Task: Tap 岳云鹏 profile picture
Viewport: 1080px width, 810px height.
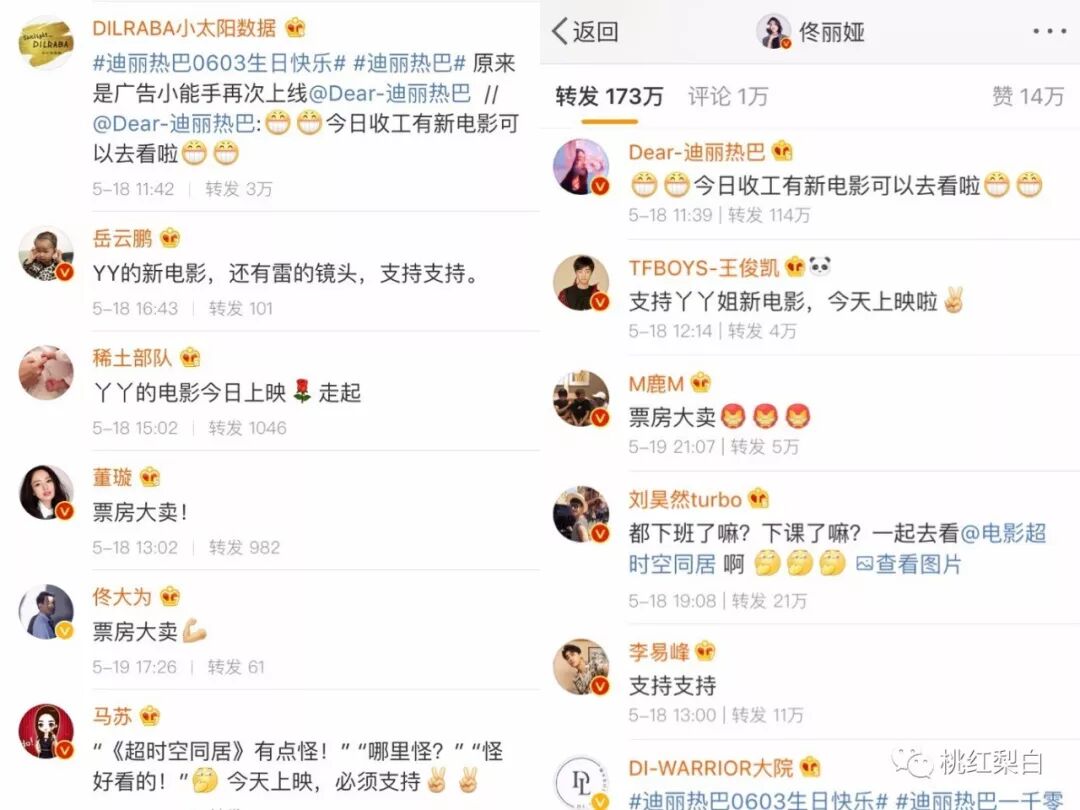Action: (x=45, y=254)
